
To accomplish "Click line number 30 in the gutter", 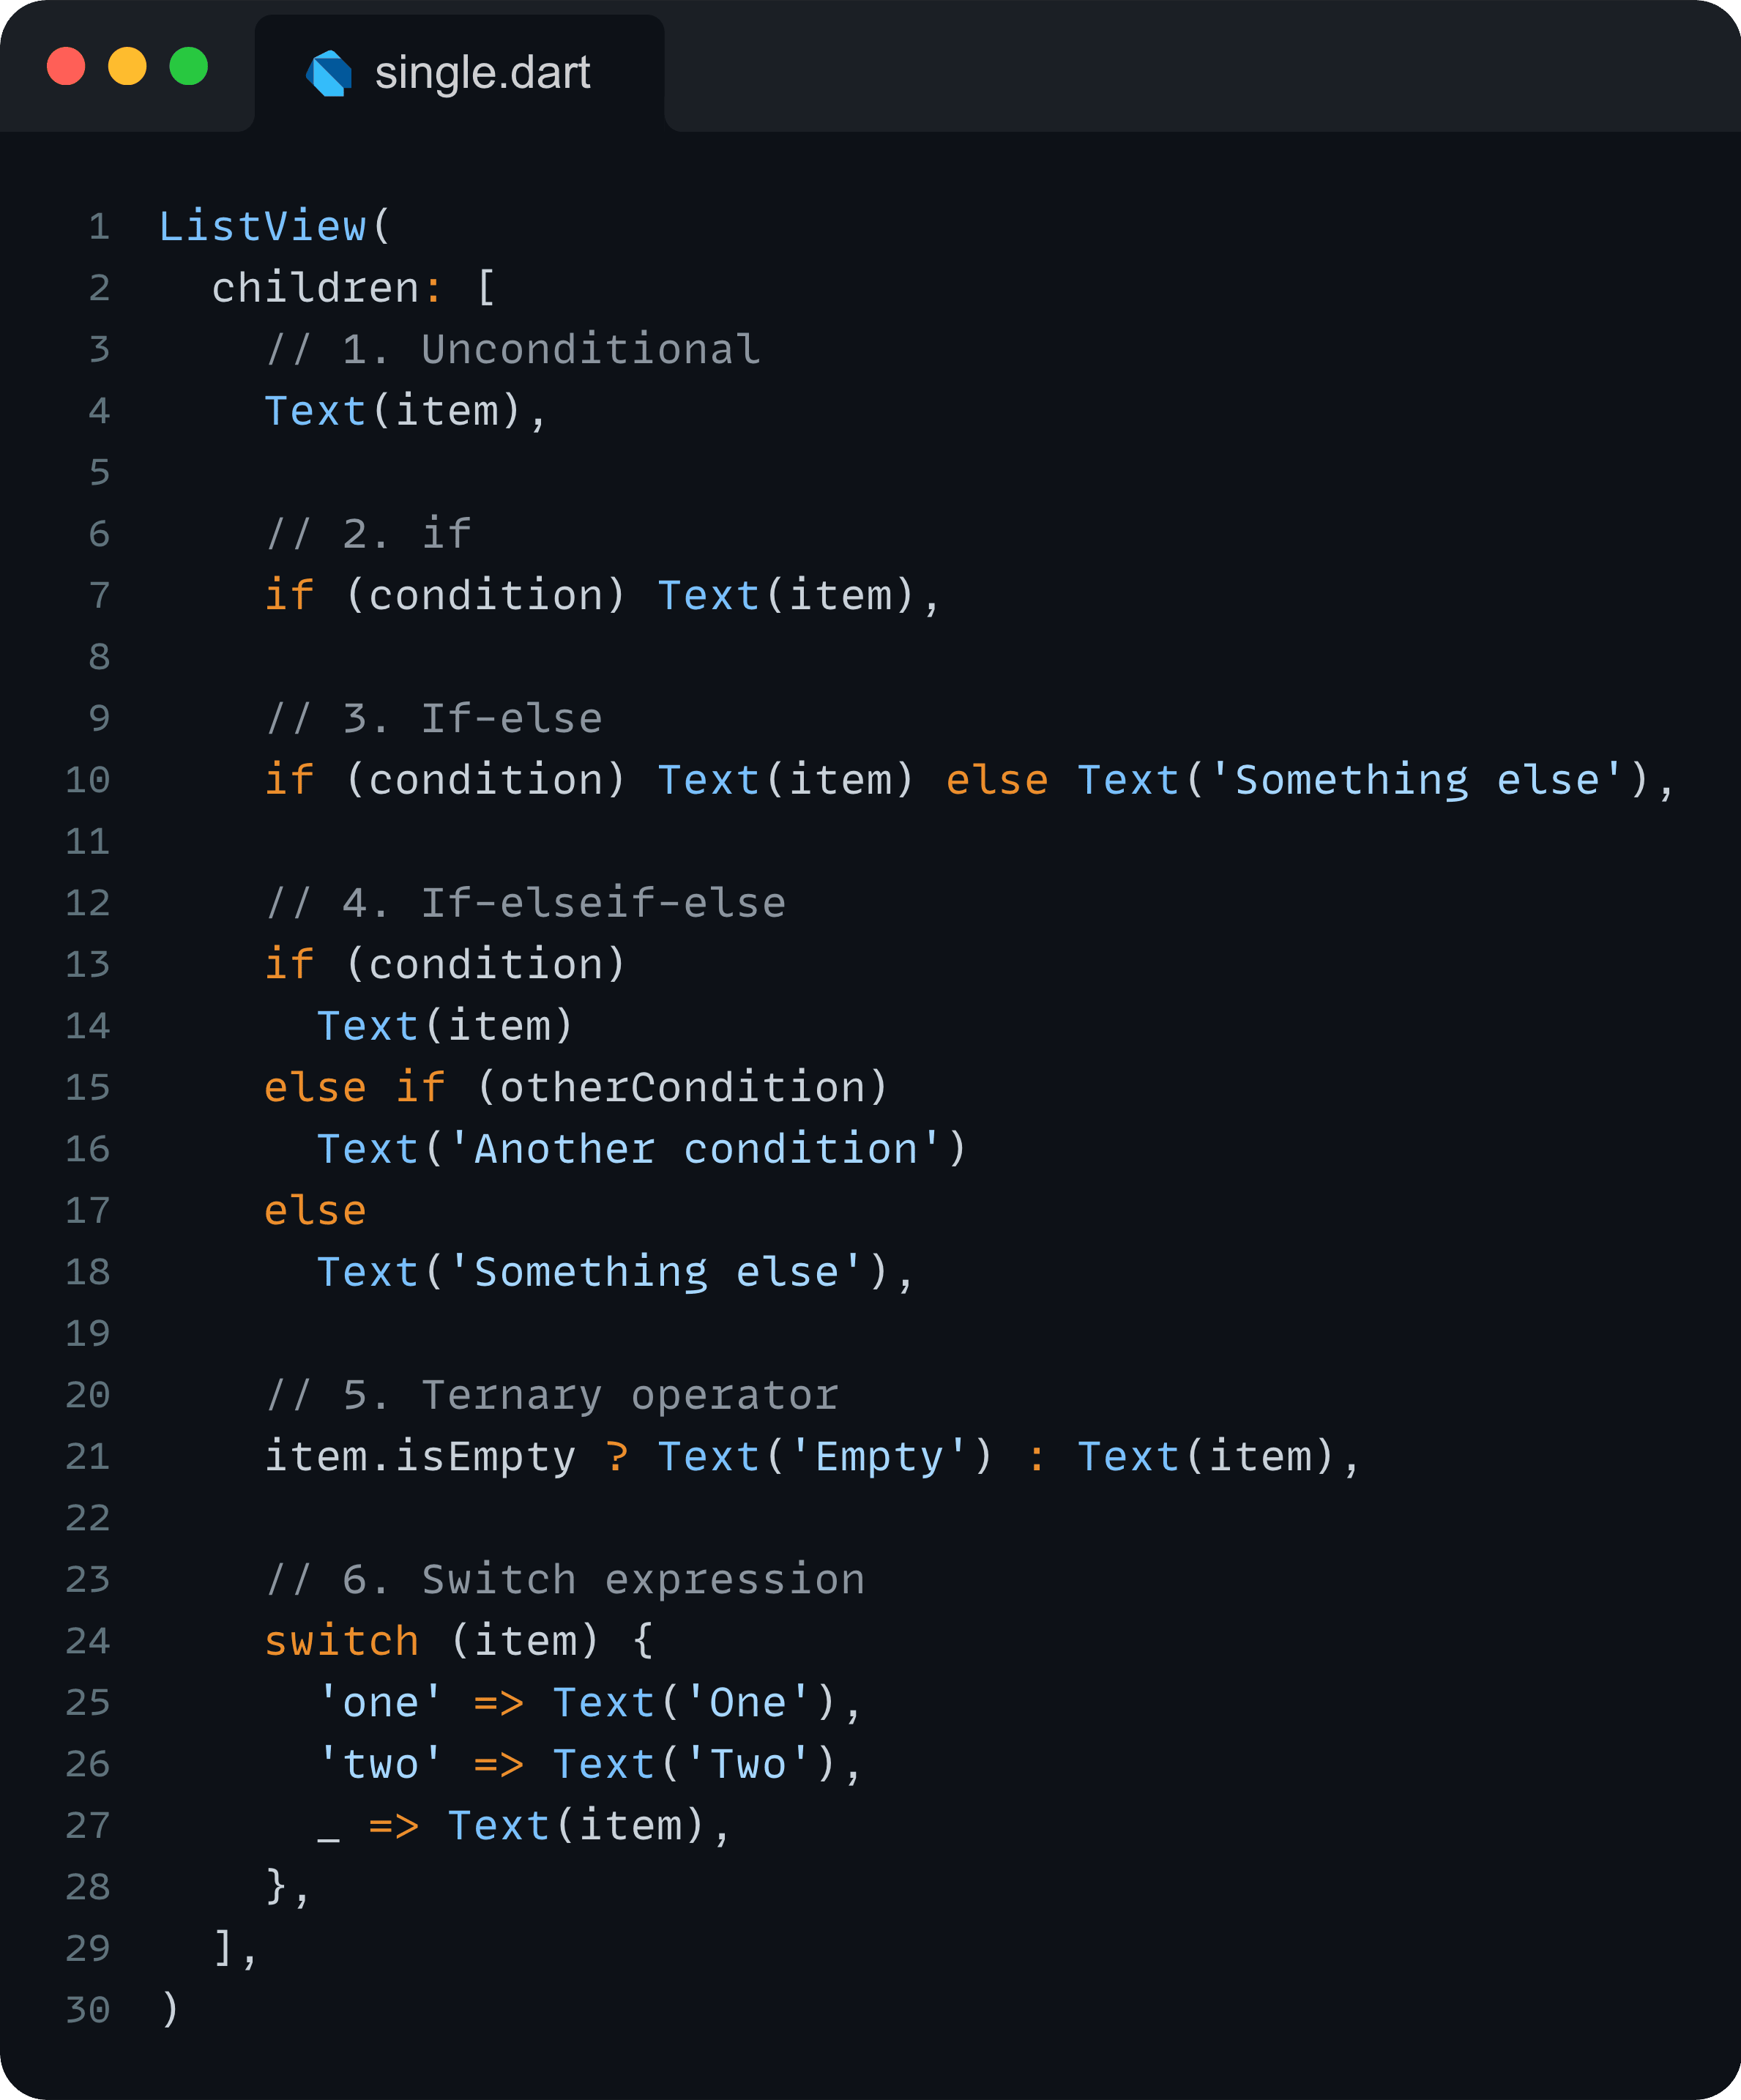I will click(88, 2010).
